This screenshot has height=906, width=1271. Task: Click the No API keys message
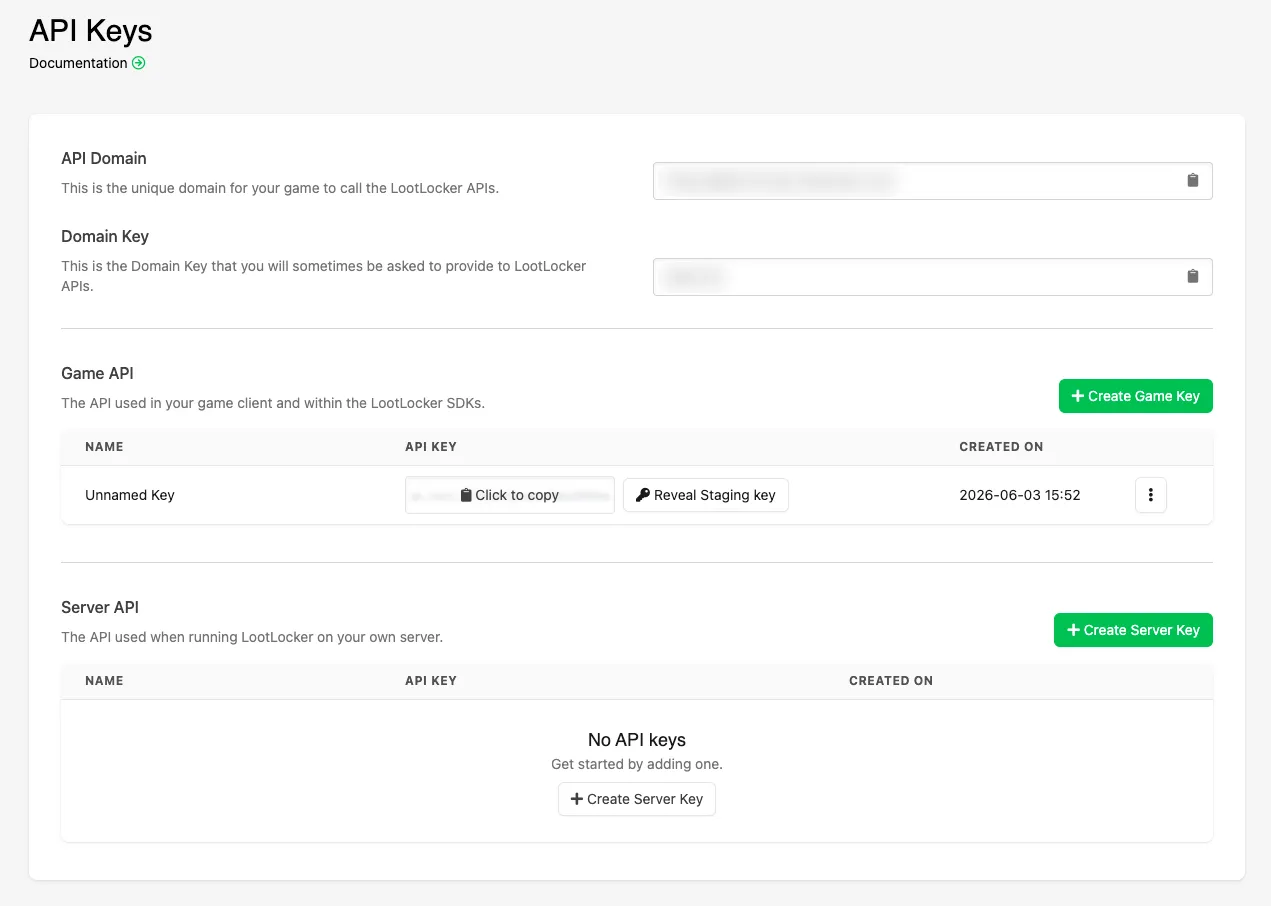point(637,740)
